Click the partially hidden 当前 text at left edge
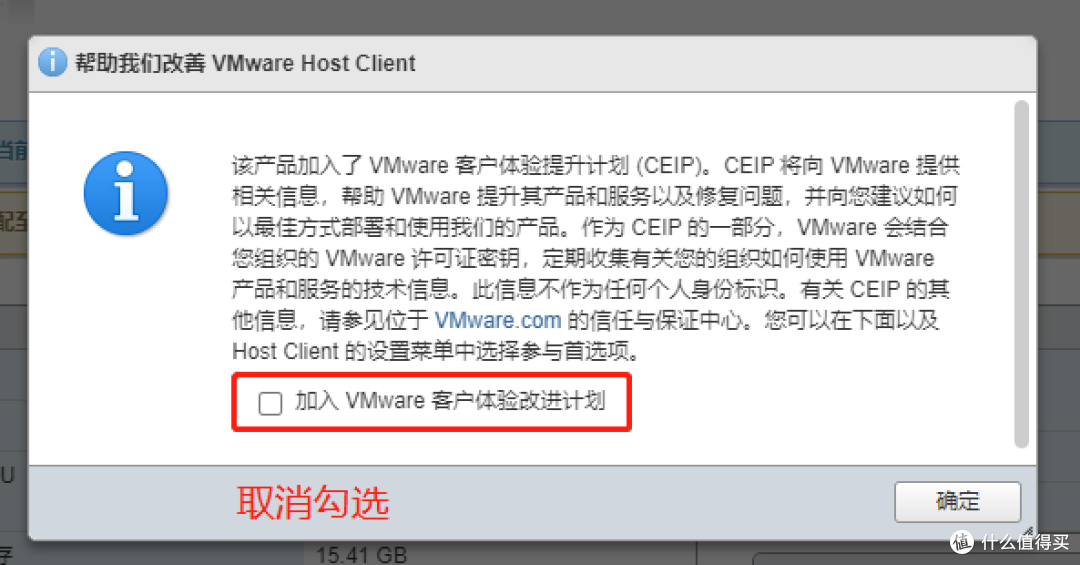The width and height of the screenshot is (1080, 565). click(13, 150)
